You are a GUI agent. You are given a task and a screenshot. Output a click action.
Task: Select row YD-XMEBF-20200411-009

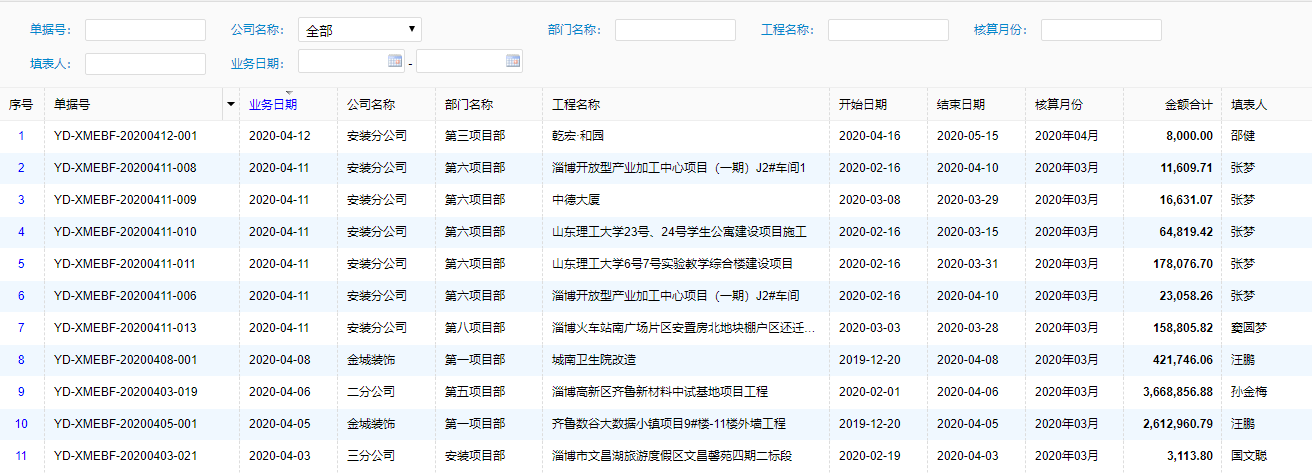(x=656, y=200)
